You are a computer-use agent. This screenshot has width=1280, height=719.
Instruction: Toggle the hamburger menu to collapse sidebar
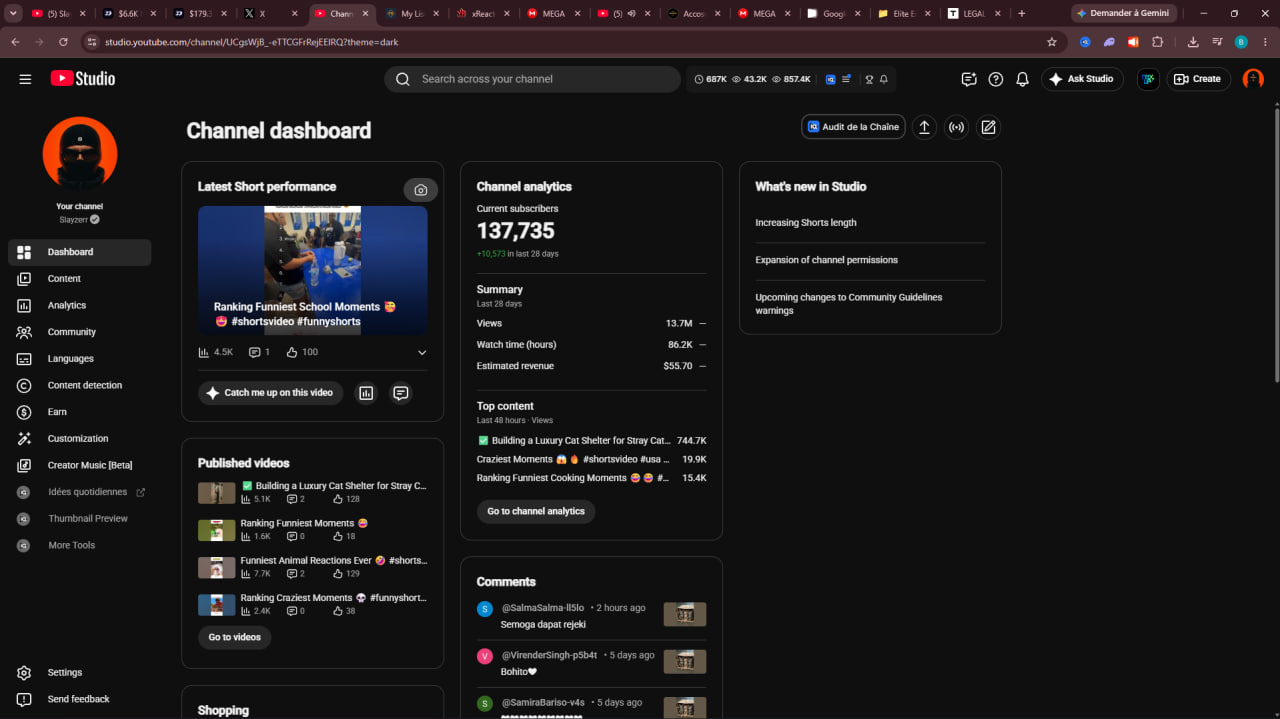tap(25, 79)
